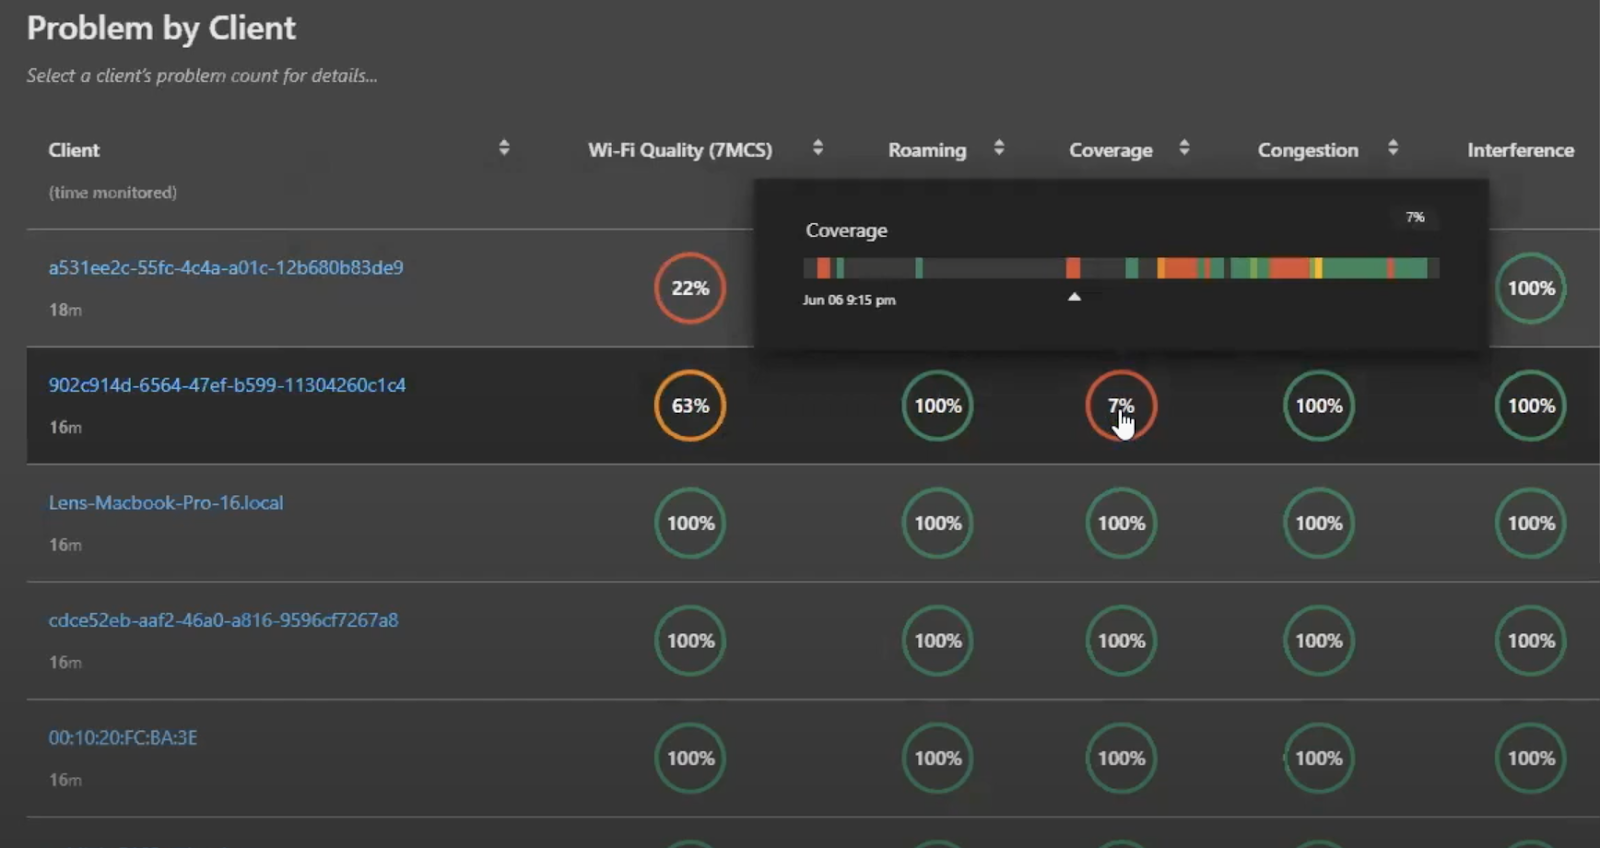The height and width of the screenshot is (848, 1600).
Task: Click the 63% Wi-Fi Quality indicator
Action: (690, 406)
